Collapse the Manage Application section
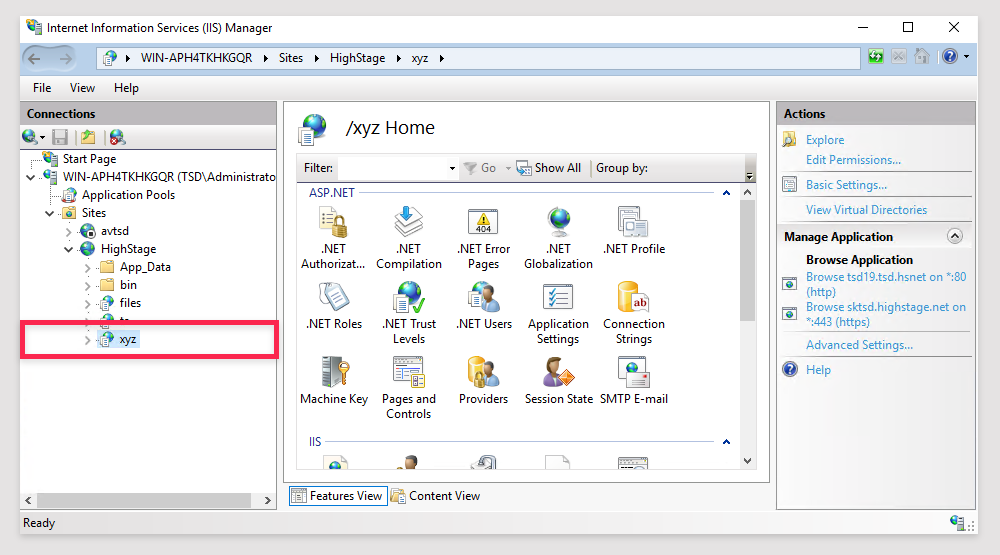Image resolution: width=1000 pixels, height=555 pixels. pos(955,237)
